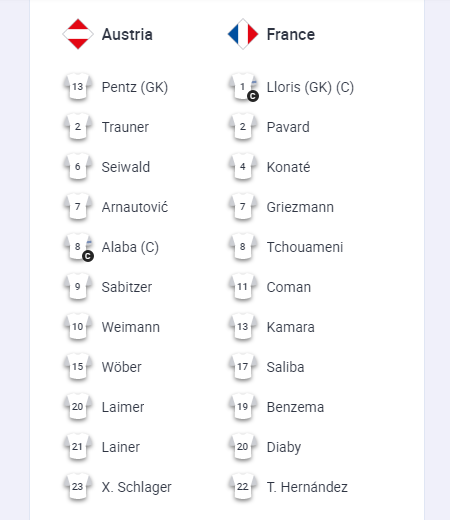The image size is (450, 520).
Task: Click Alaba's number 8 captain jersey icon
Action: (x=79, y=247)
